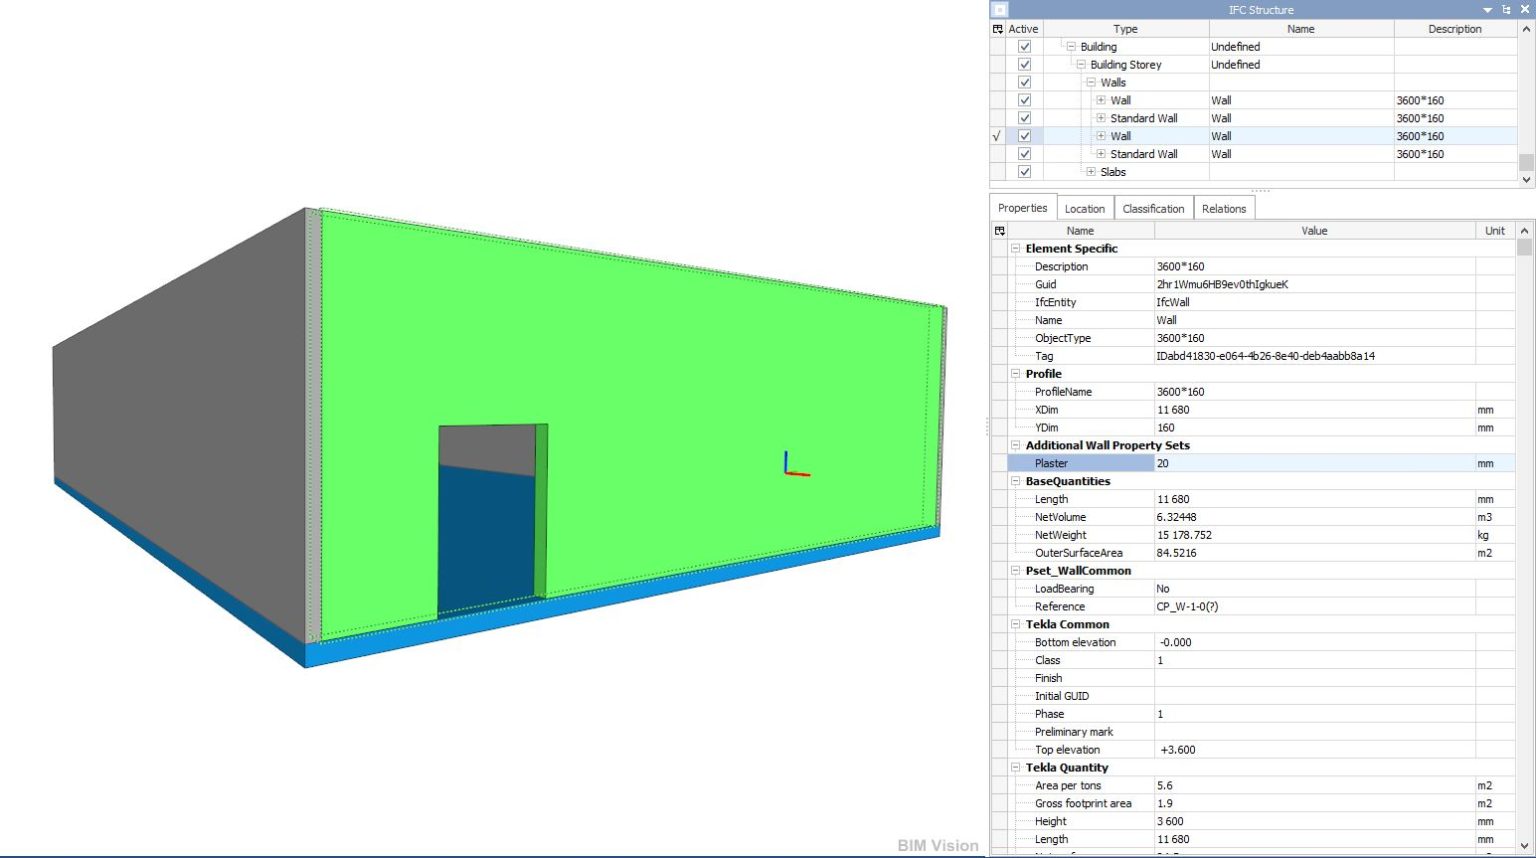Open the Relations tab
Screen dimensions: 1536x858
[1224, 207]
